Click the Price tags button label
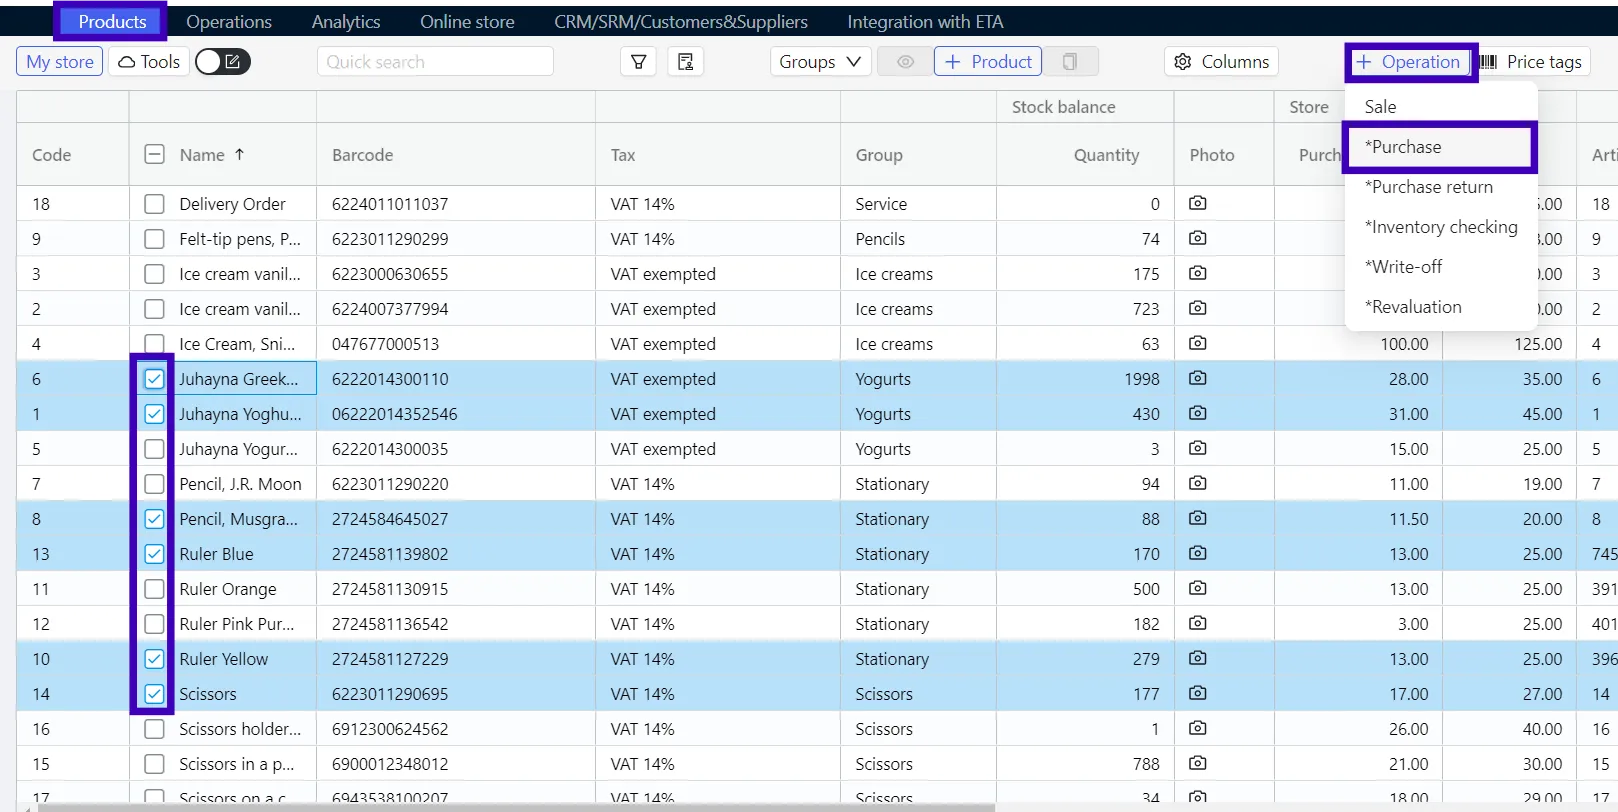 tap(1544, 62)
